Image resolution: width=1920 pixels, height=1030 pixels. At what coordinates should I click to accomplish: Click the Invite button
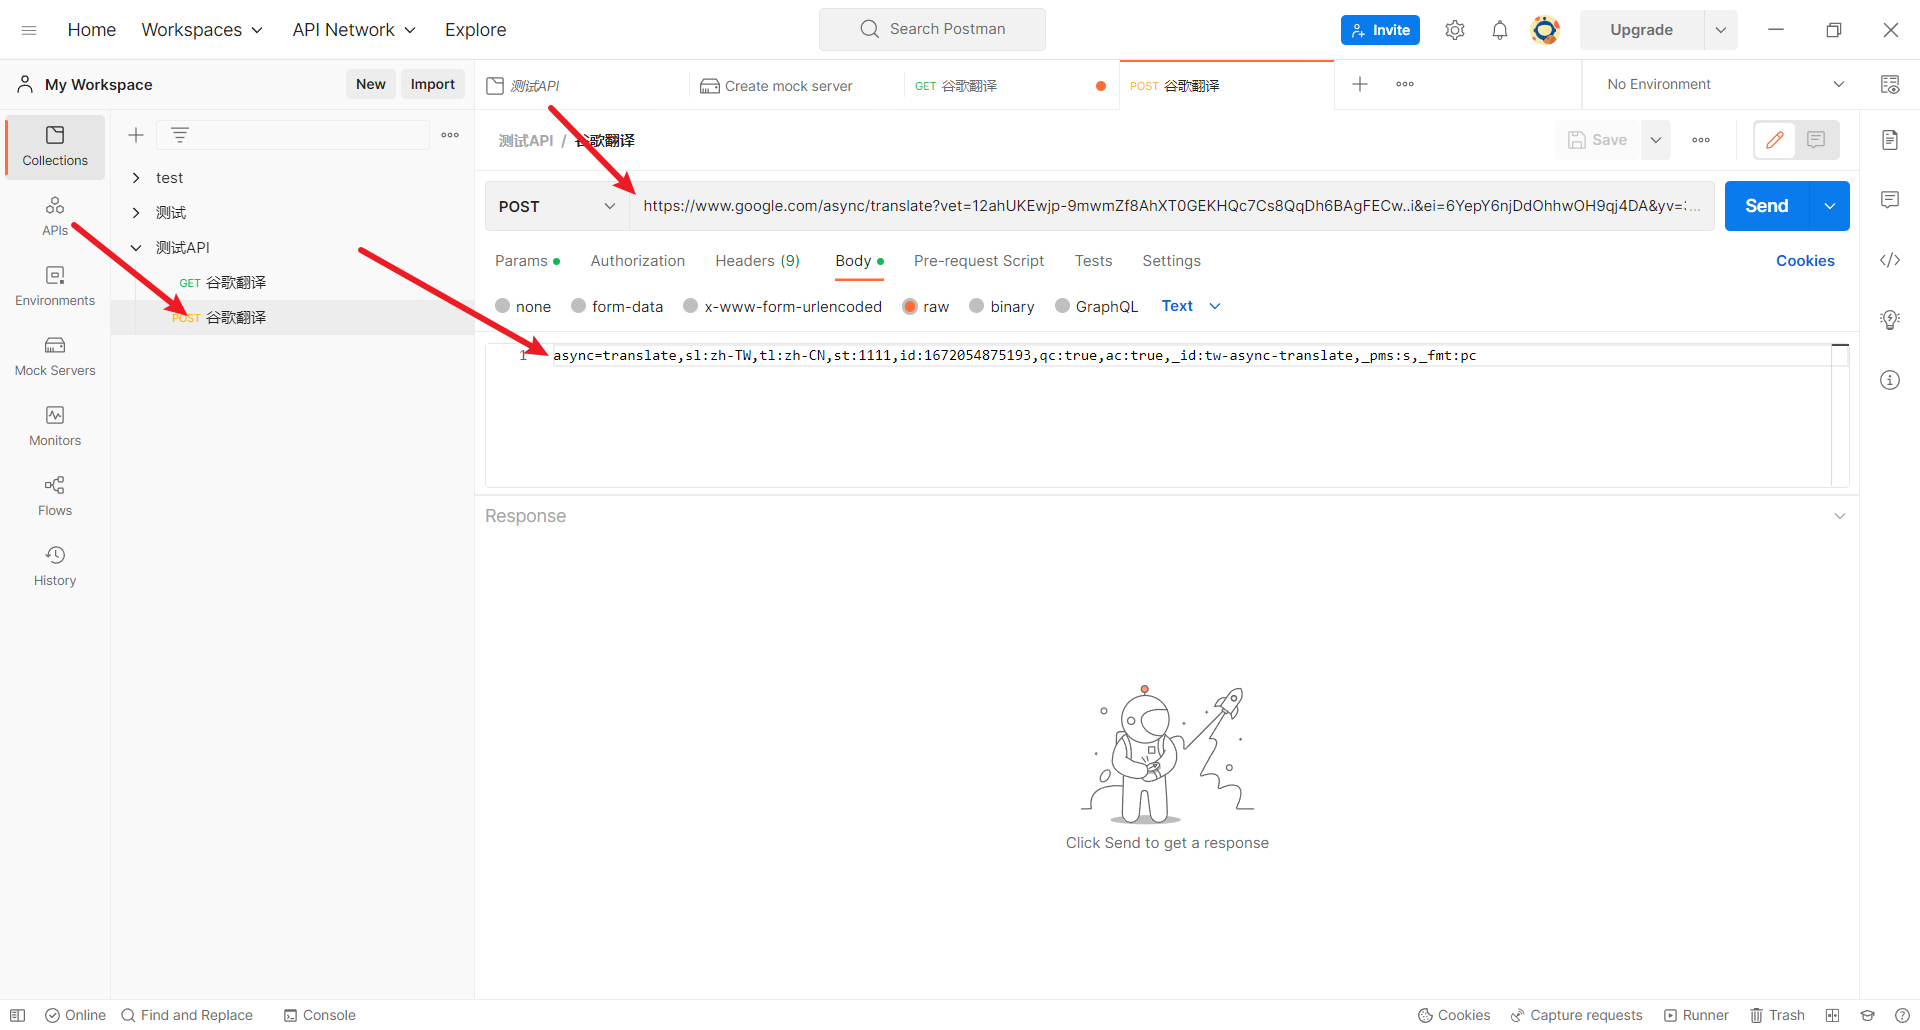point(1380,30)
